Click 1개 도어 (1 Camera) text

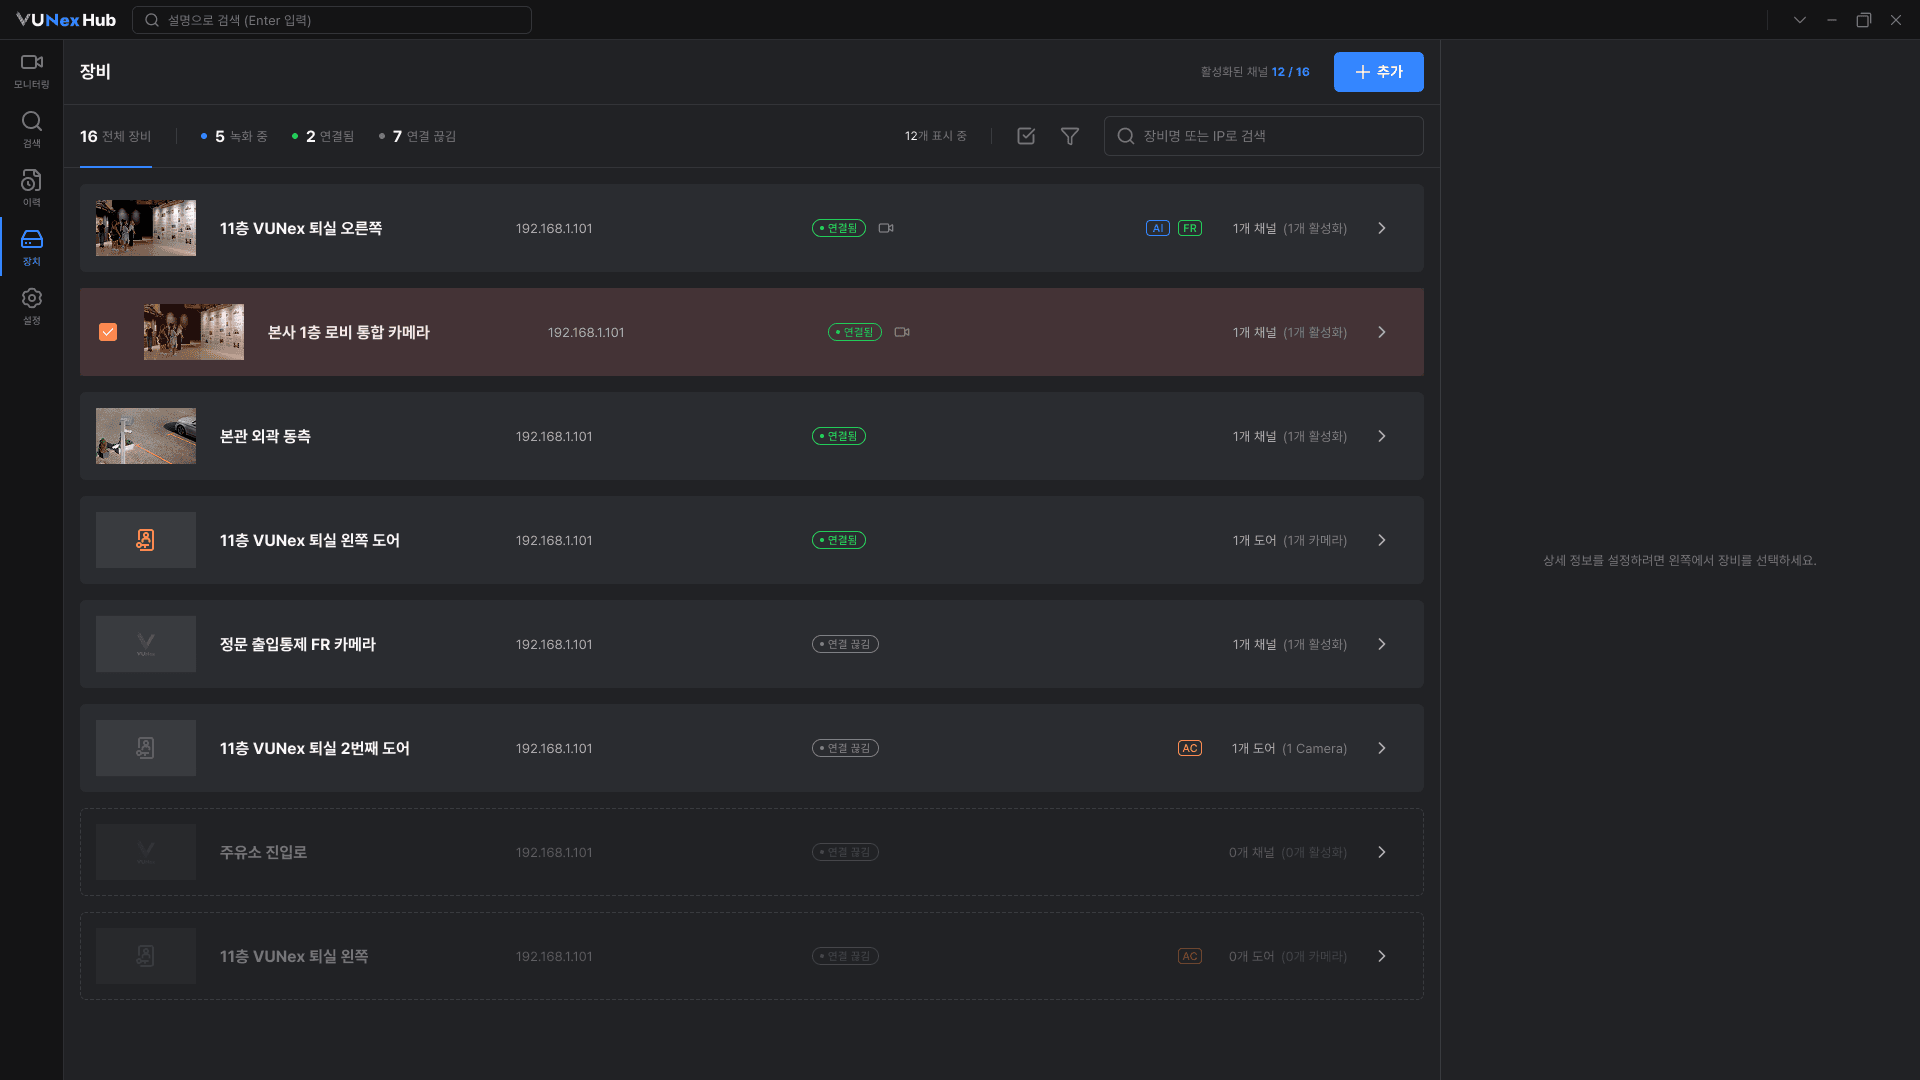tap(1289, 748)
